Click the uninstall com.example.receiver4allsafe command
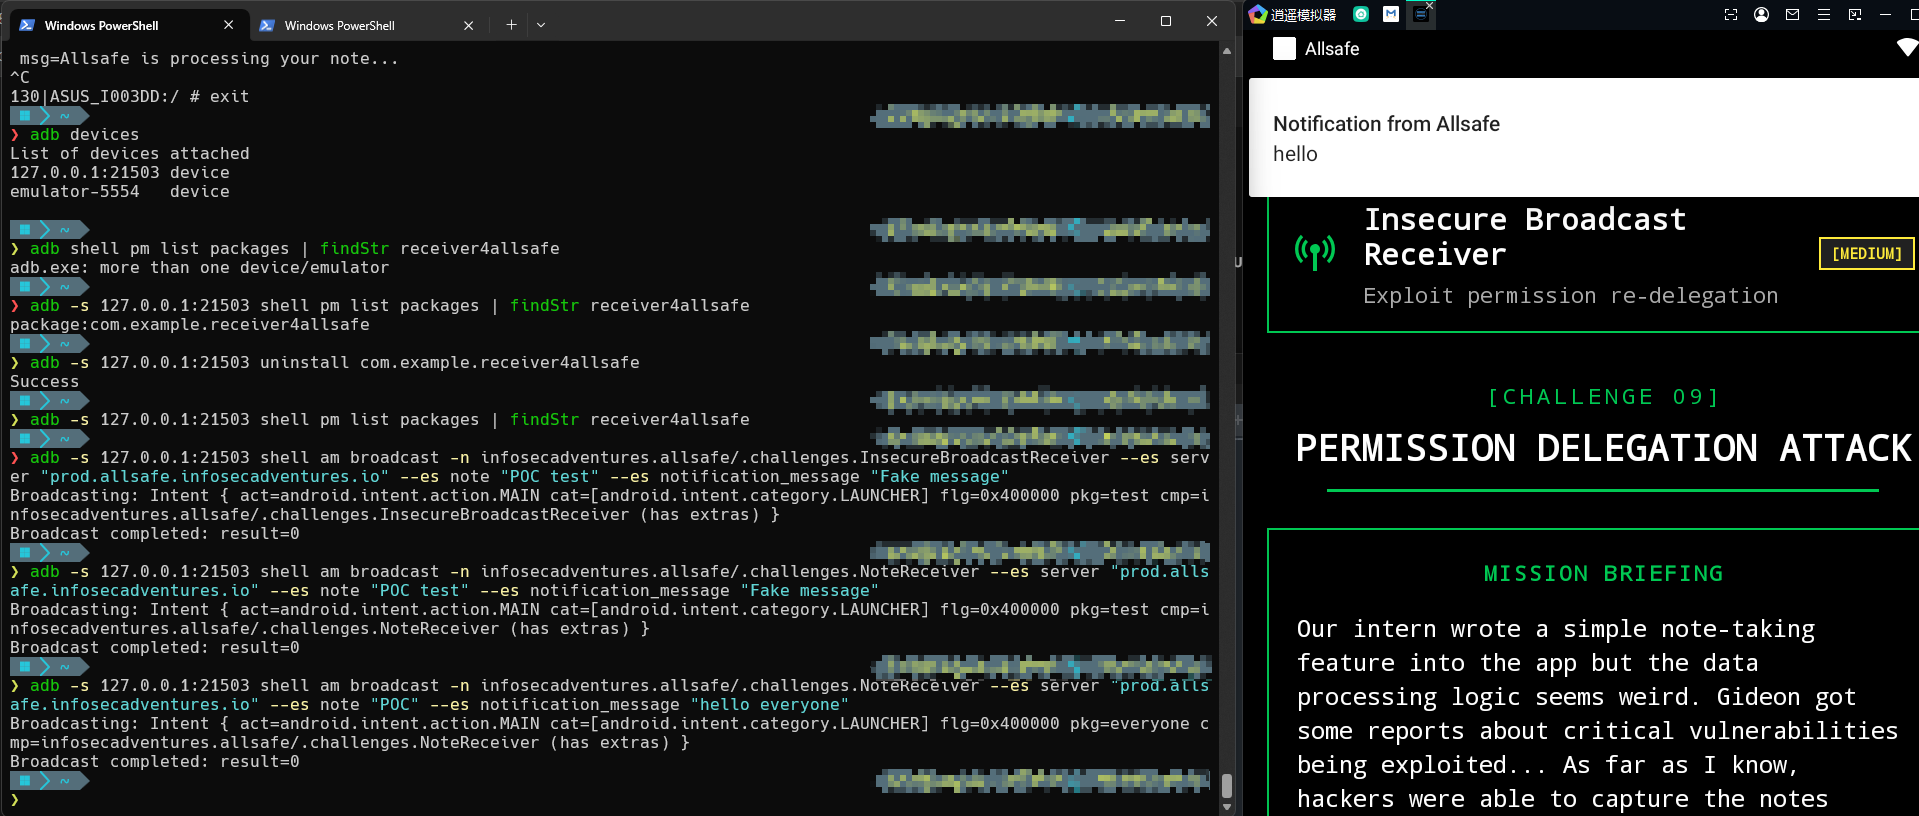This screenshot has width=1919, height=816. pos(325,363)
